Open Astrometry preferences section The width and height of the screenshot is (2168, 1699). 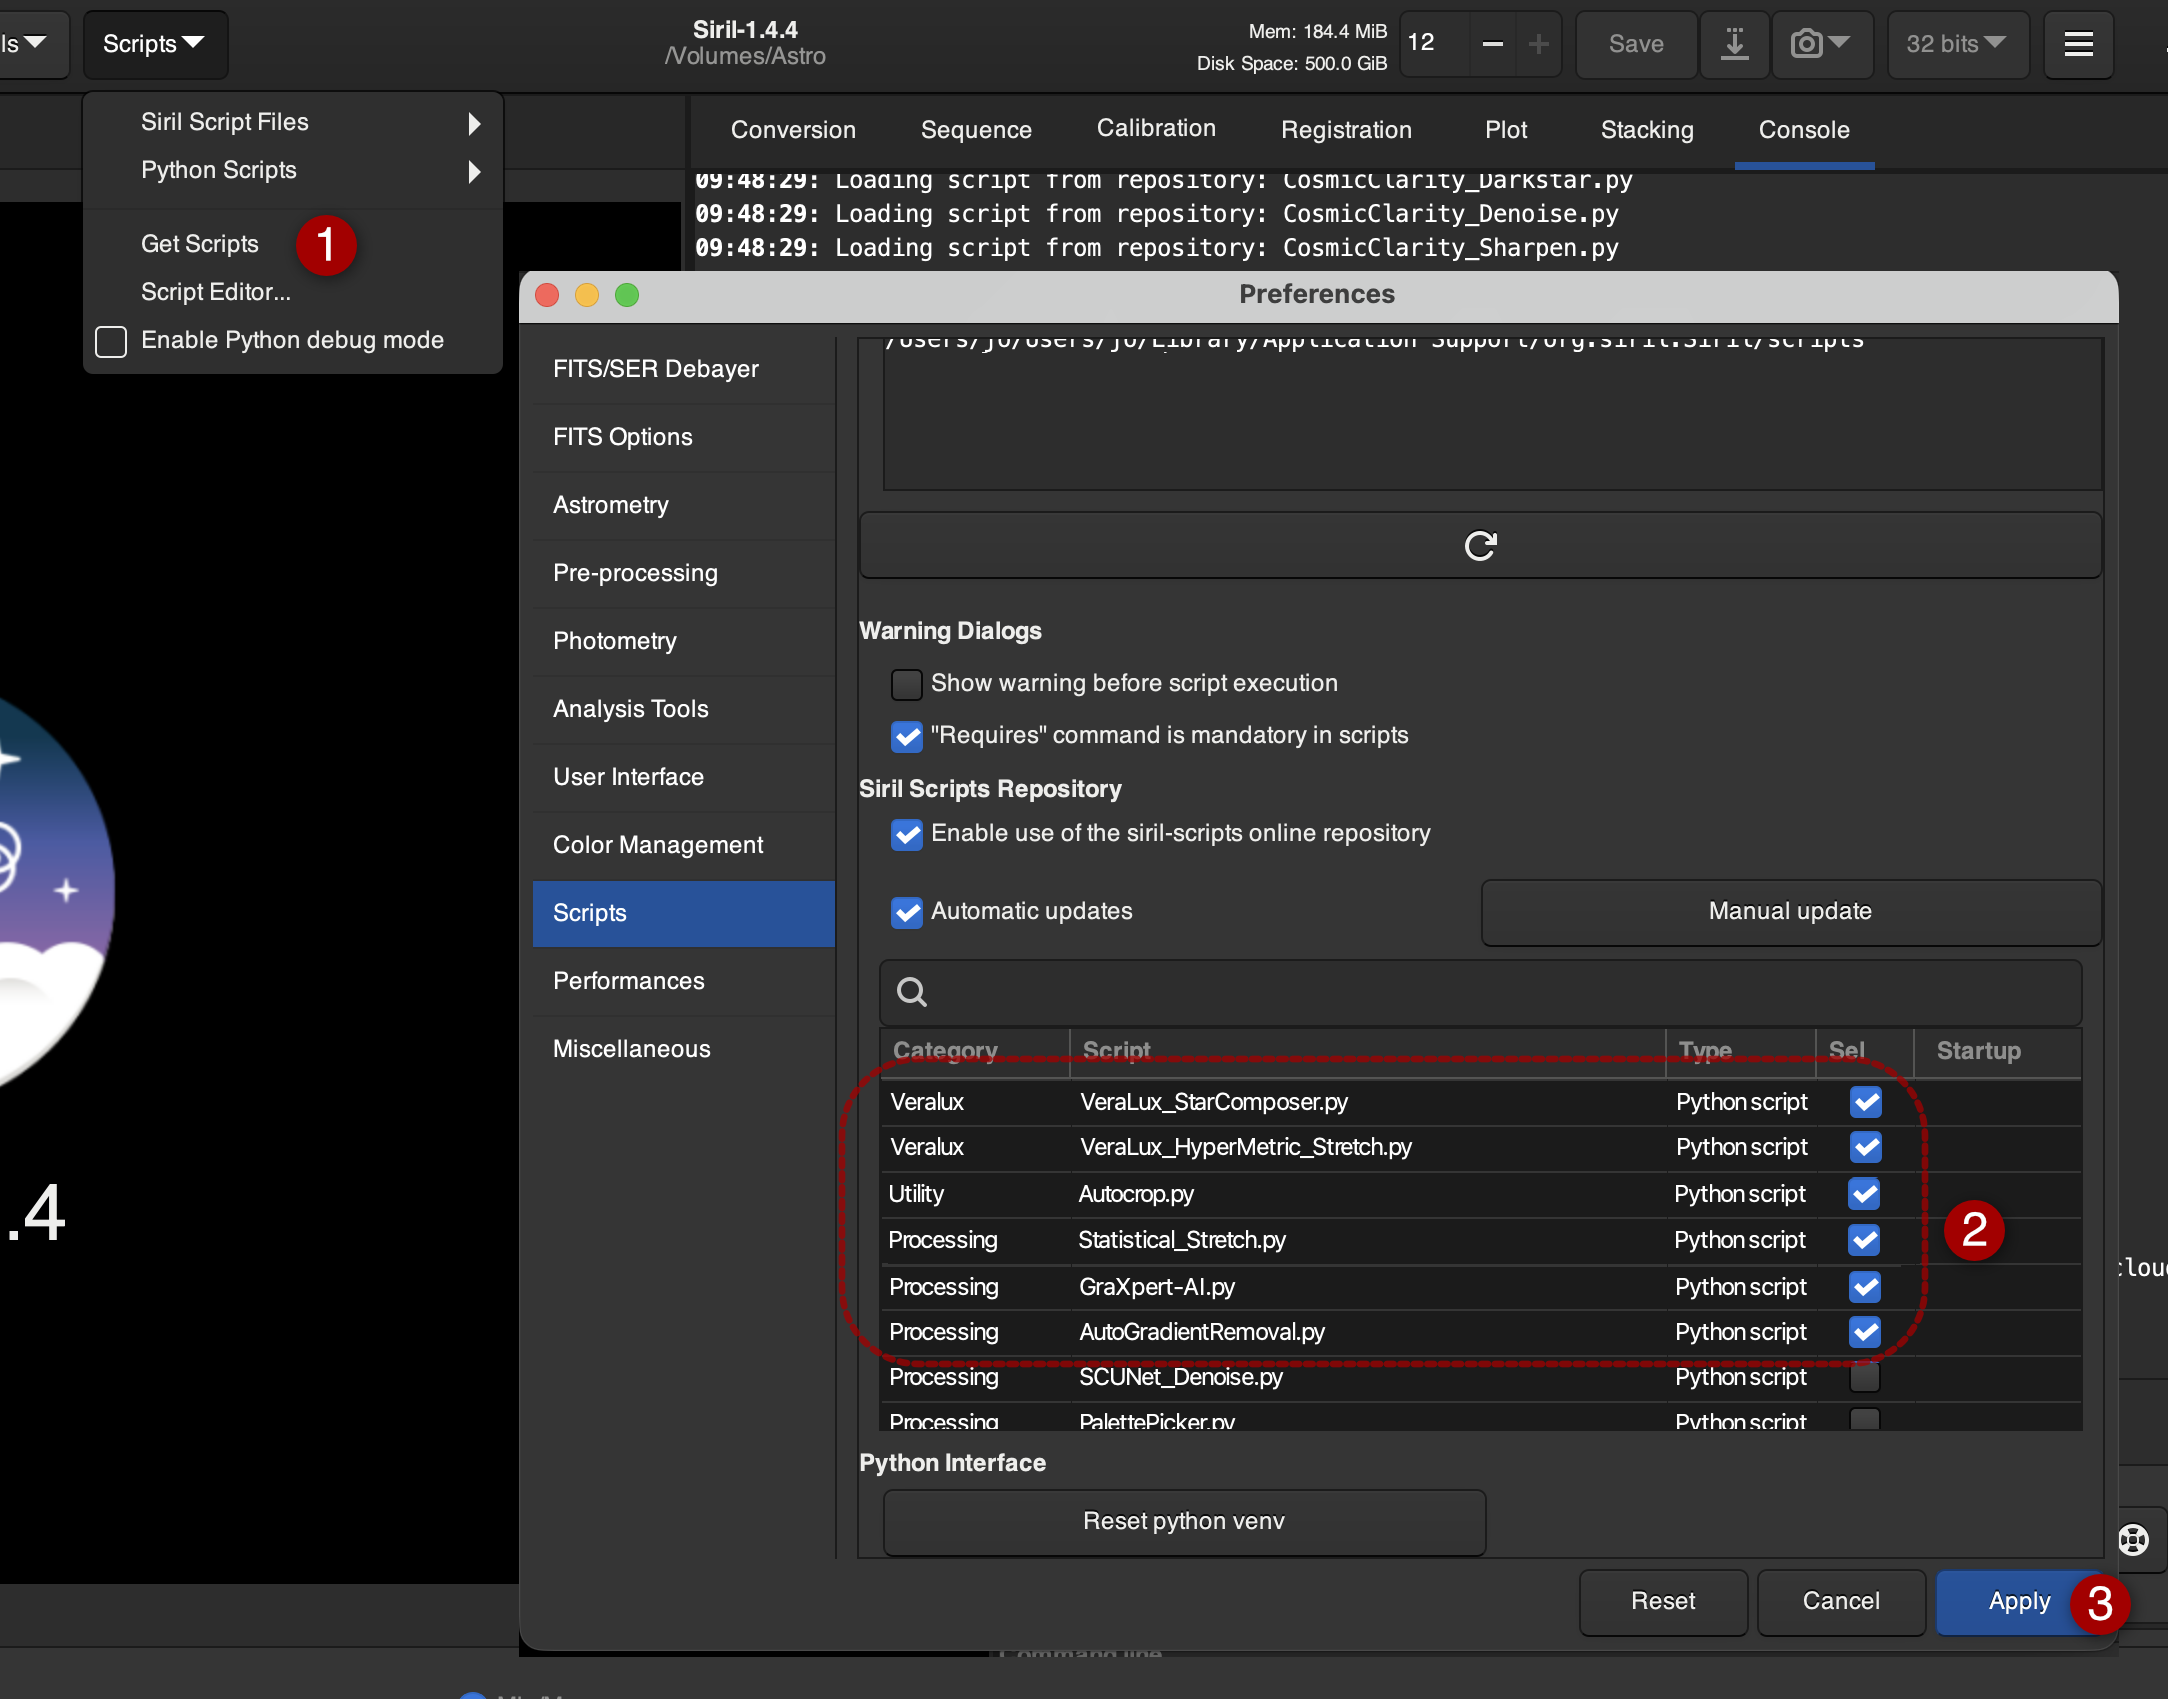pos(684,505)
